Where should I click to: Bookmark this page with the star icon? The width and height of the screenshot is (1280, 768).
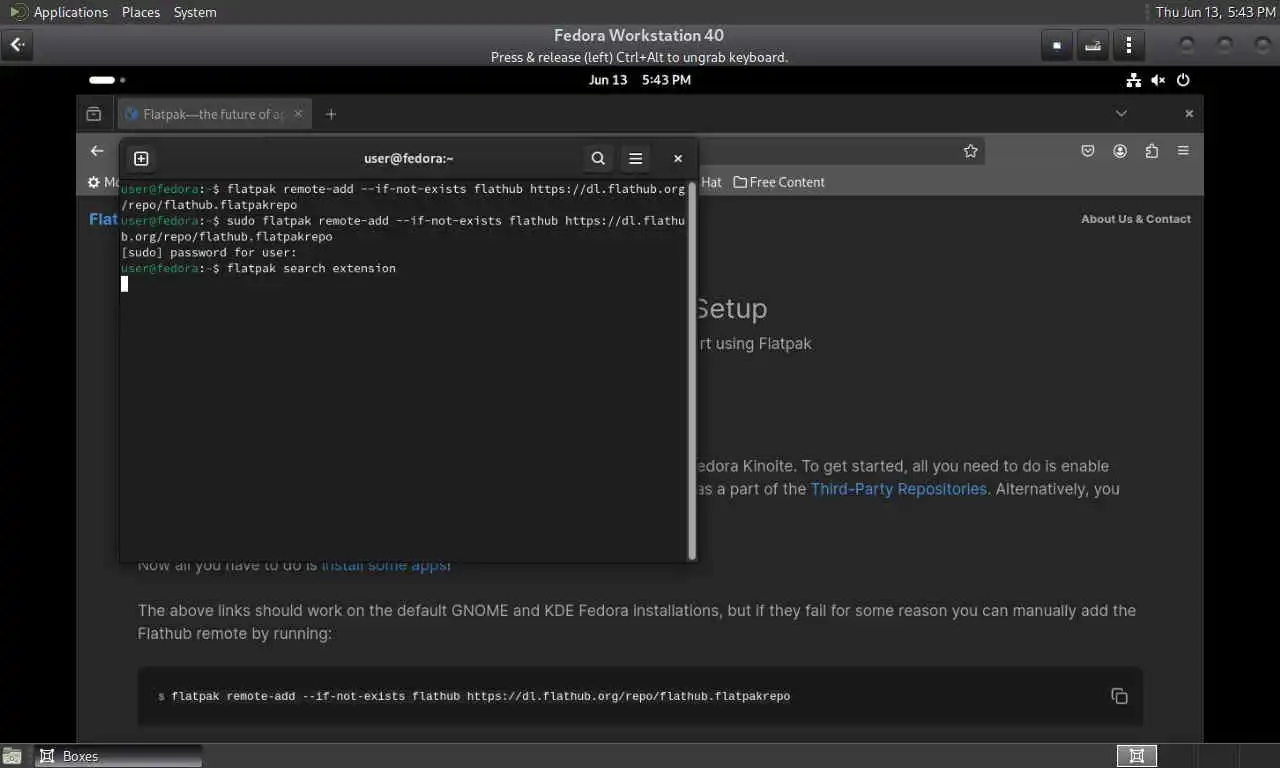click(970, 151)
